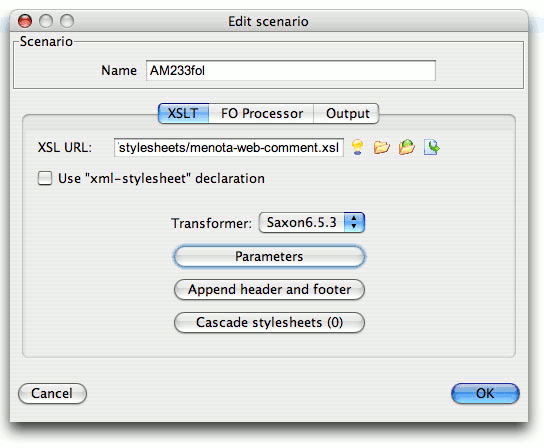Click into the Name field containing AM233fol

[291, 70]
